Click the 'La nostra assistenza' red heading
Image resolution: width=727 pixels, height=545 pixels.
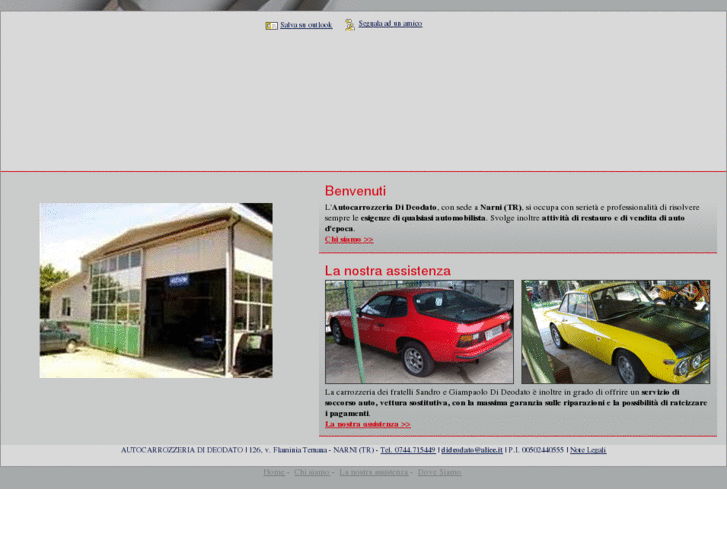(x=388, y=270)
